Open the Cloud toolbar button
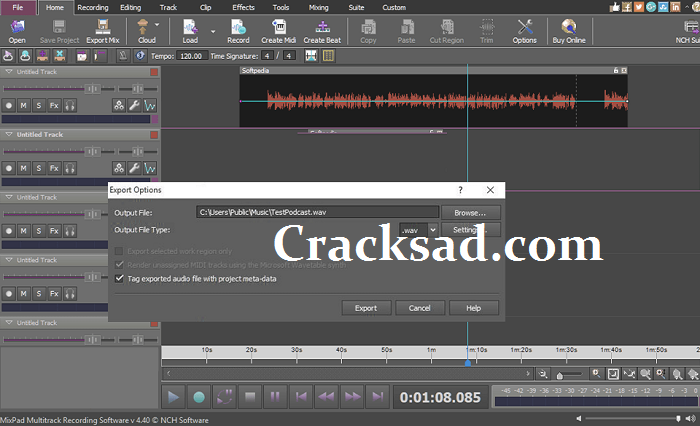The image size is (700, 426). (146, 31)
